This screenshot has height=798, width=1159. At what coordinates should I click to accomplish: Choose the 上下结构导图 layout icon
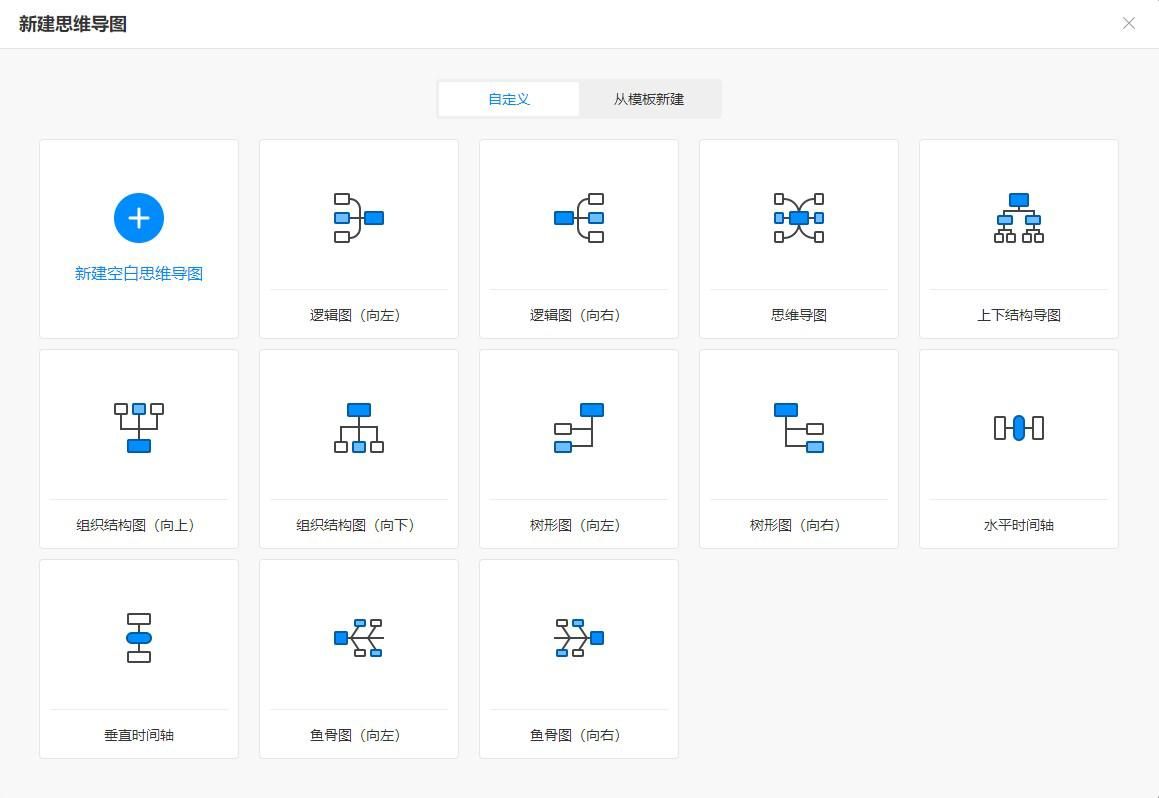click(1019, 218)
